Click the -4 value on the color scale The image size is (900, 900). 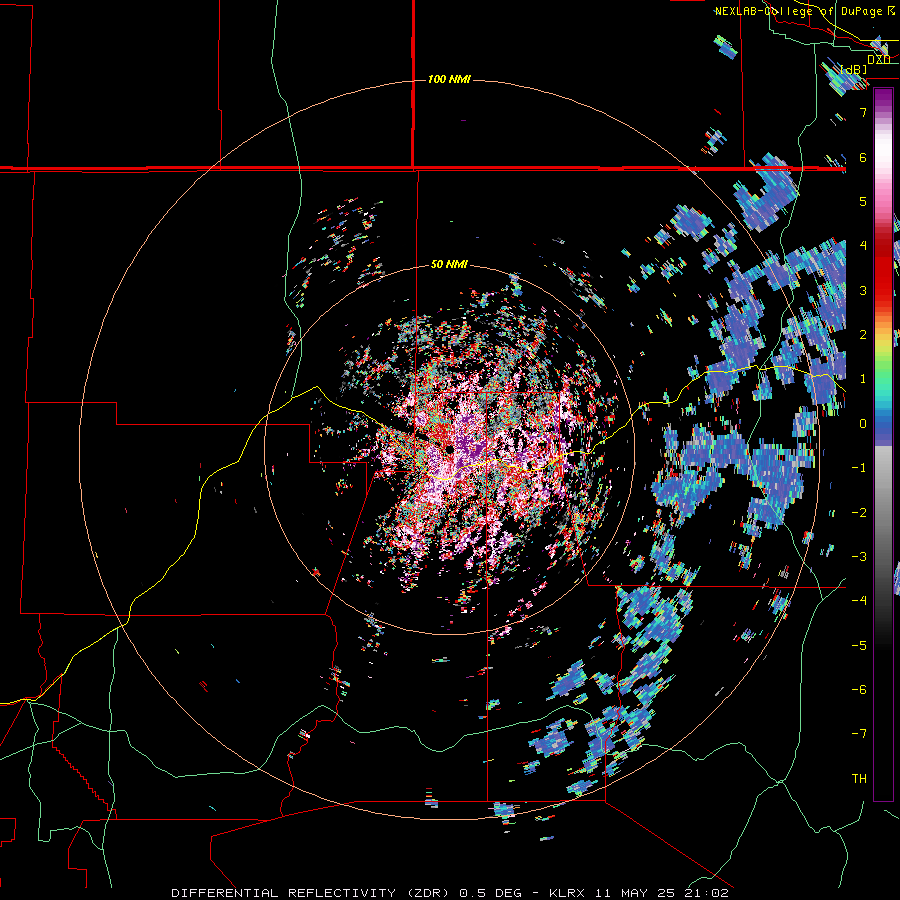pyautogui.click(x=859, y=601)
